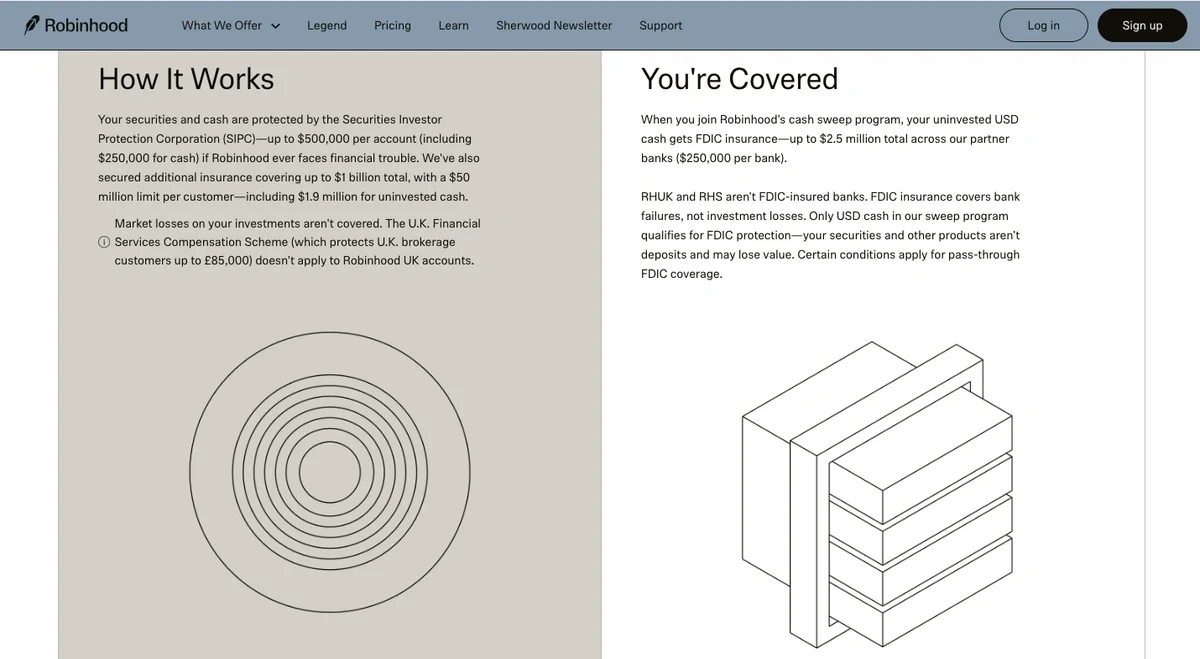
Task: Open the Learn nav item
Action: (x=453, y=25)
